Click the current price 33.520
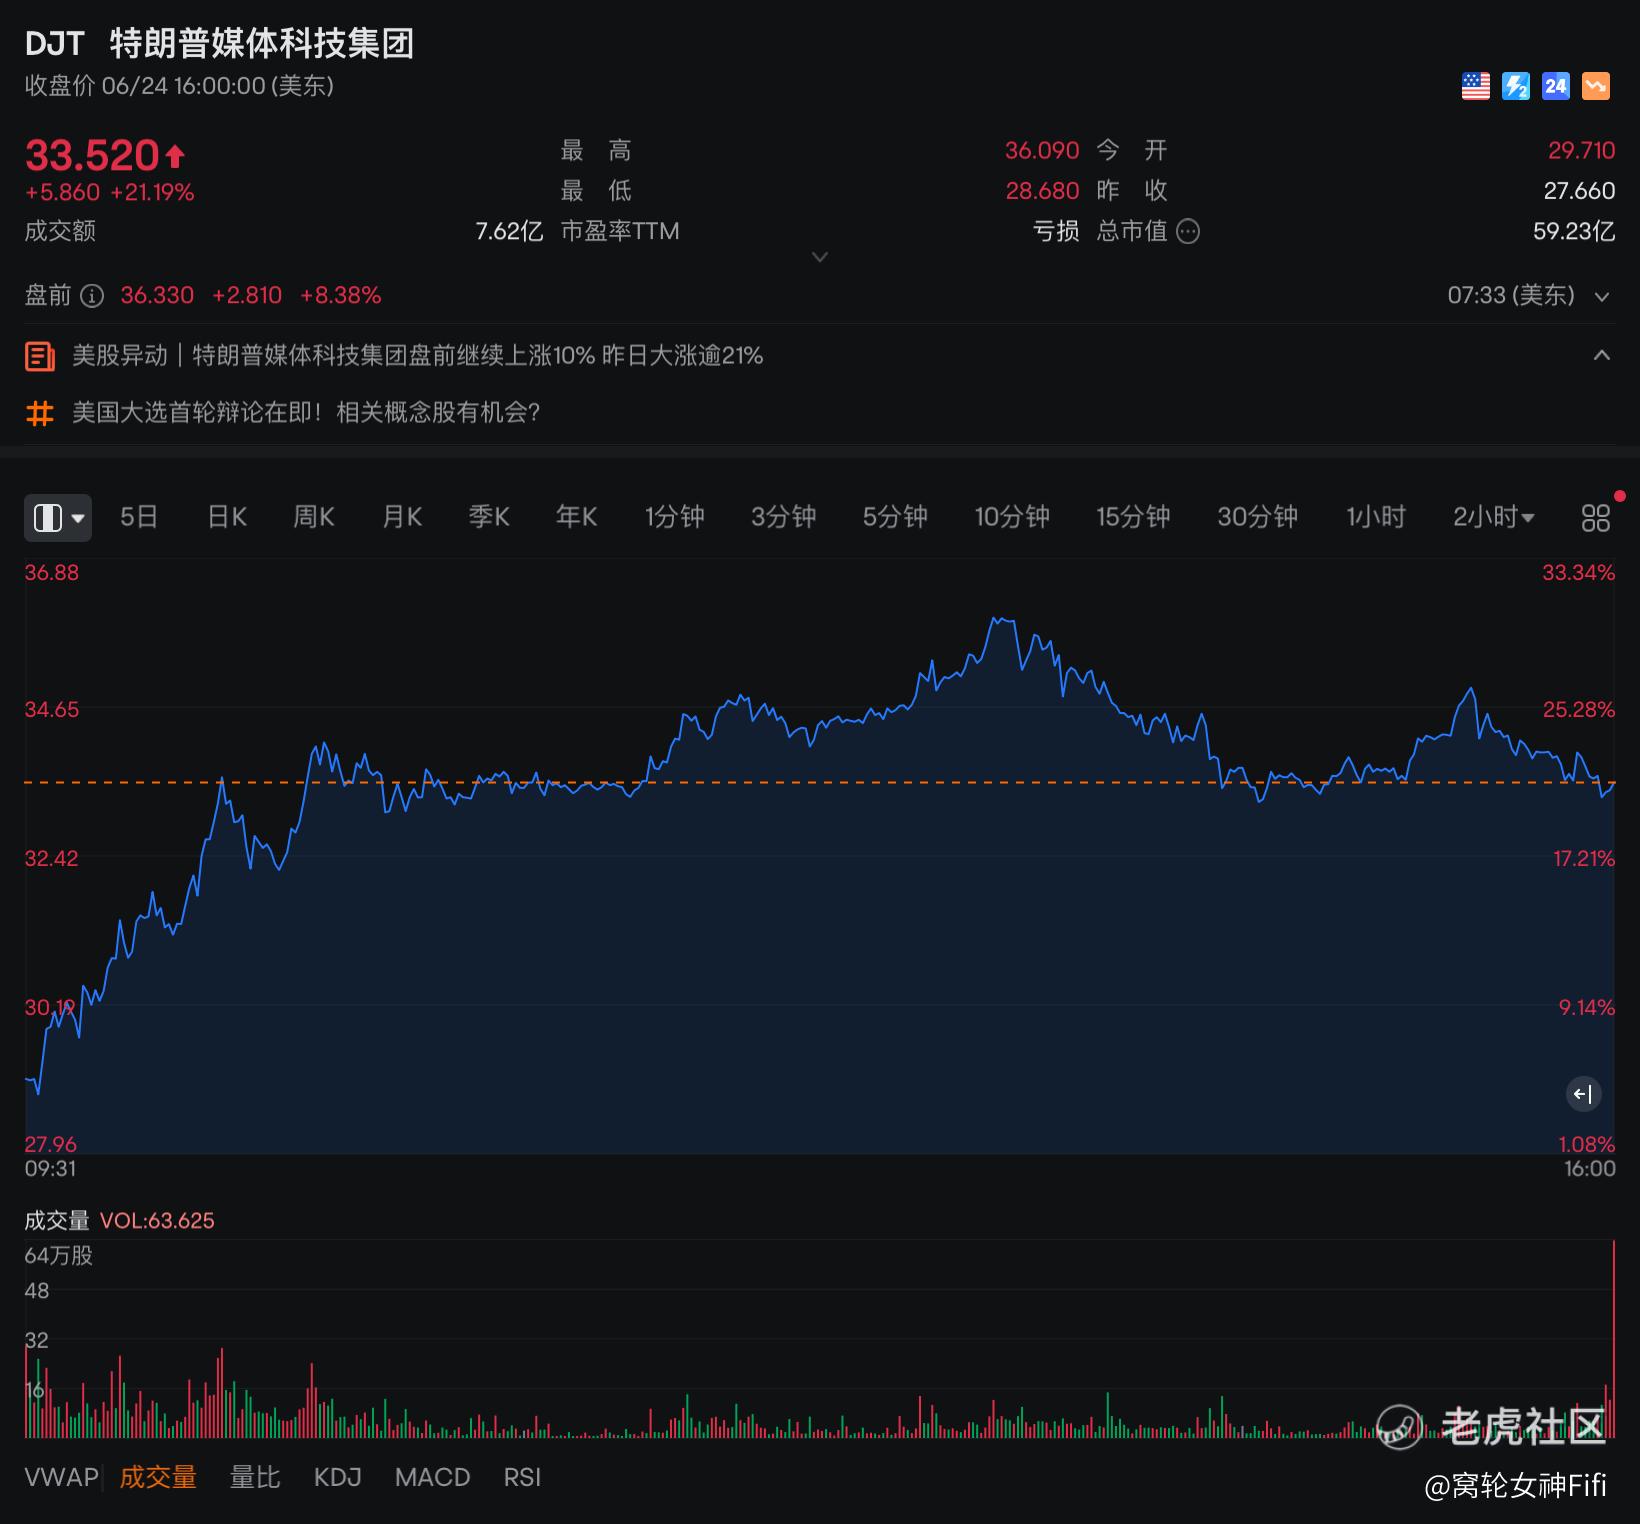This screenshot has width=1640, height=1524. tap(92, 155)
